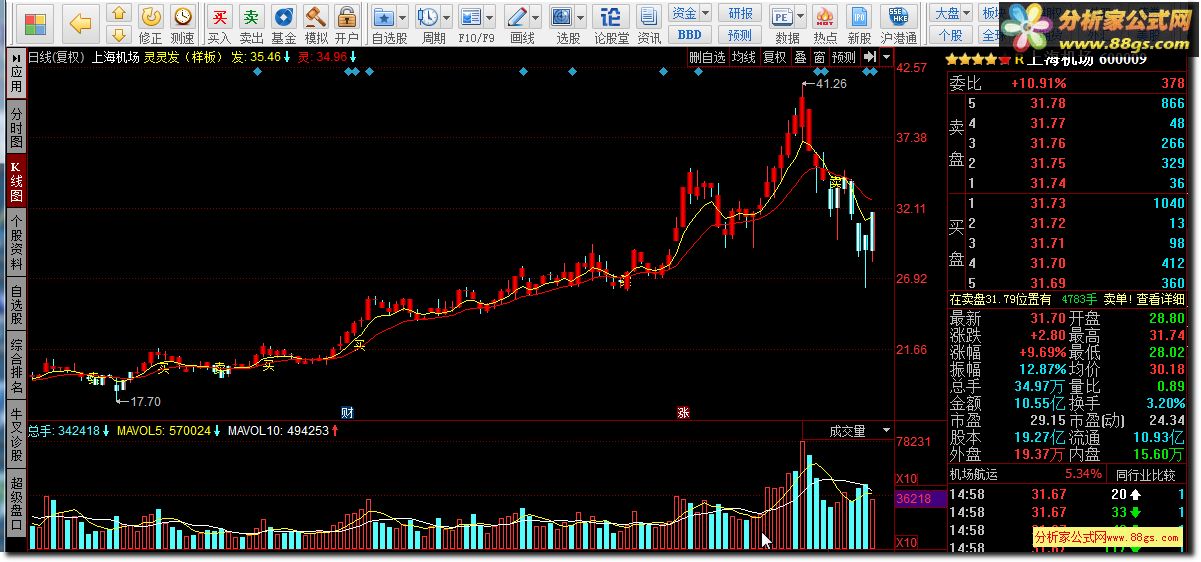Toggle 窗 window layout

tap(819, 58)
